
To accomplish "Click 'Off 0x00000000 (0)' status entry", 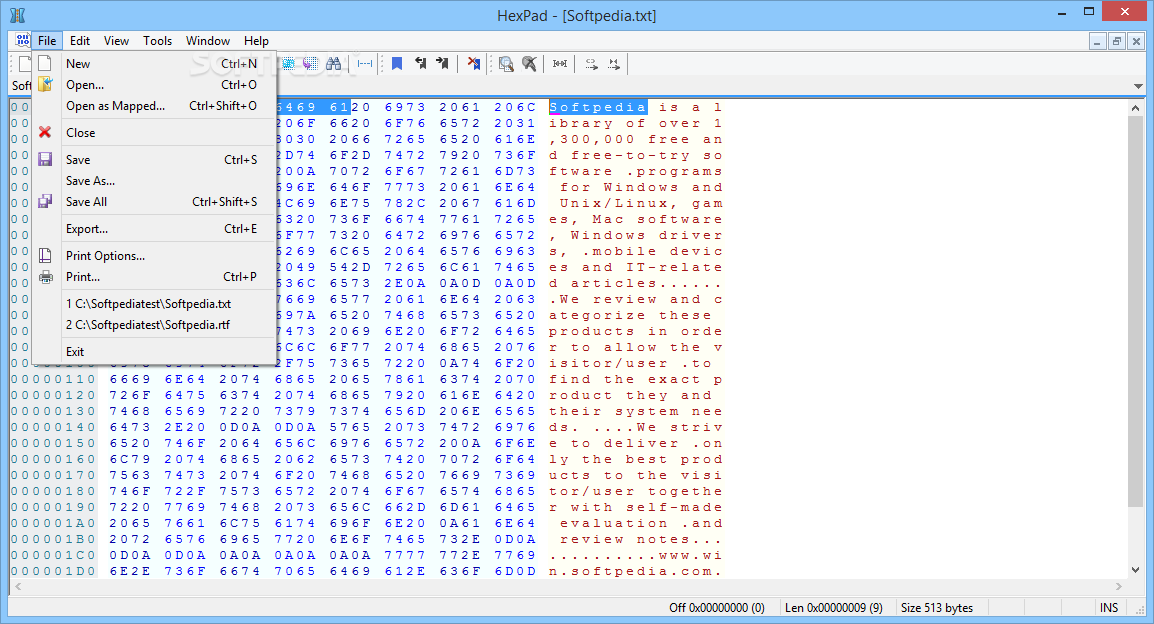I will pyautogui.click(x=717, y=608).
